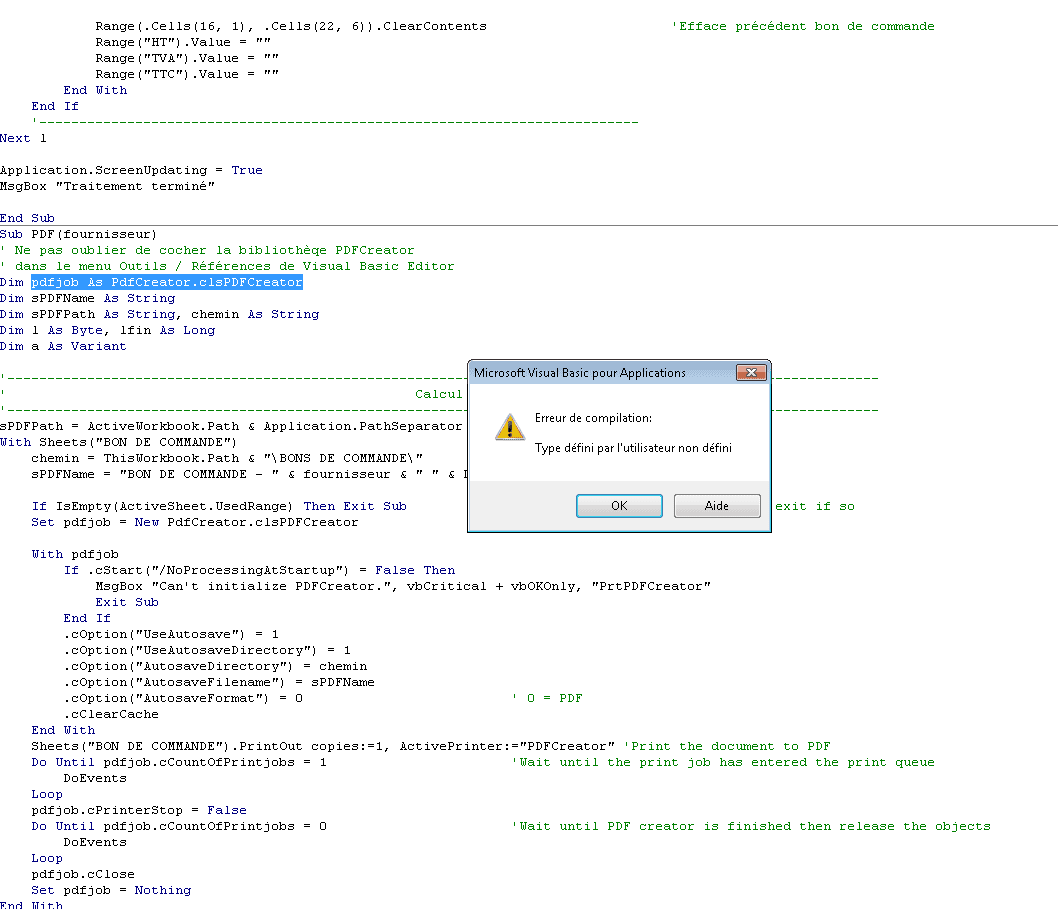This screenshot has width=1058, height=909.
Task: Click the 'Erreur de compilation:' message text
Action: [593, 418]
